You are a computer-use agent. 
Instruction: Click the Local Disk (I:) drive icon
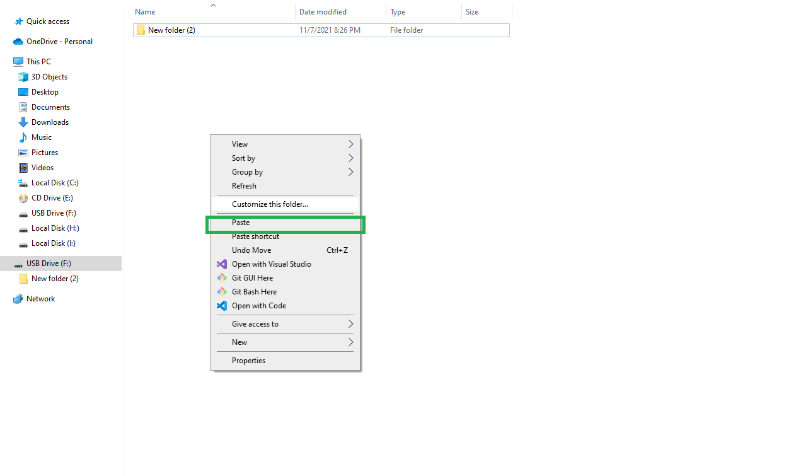23,244
